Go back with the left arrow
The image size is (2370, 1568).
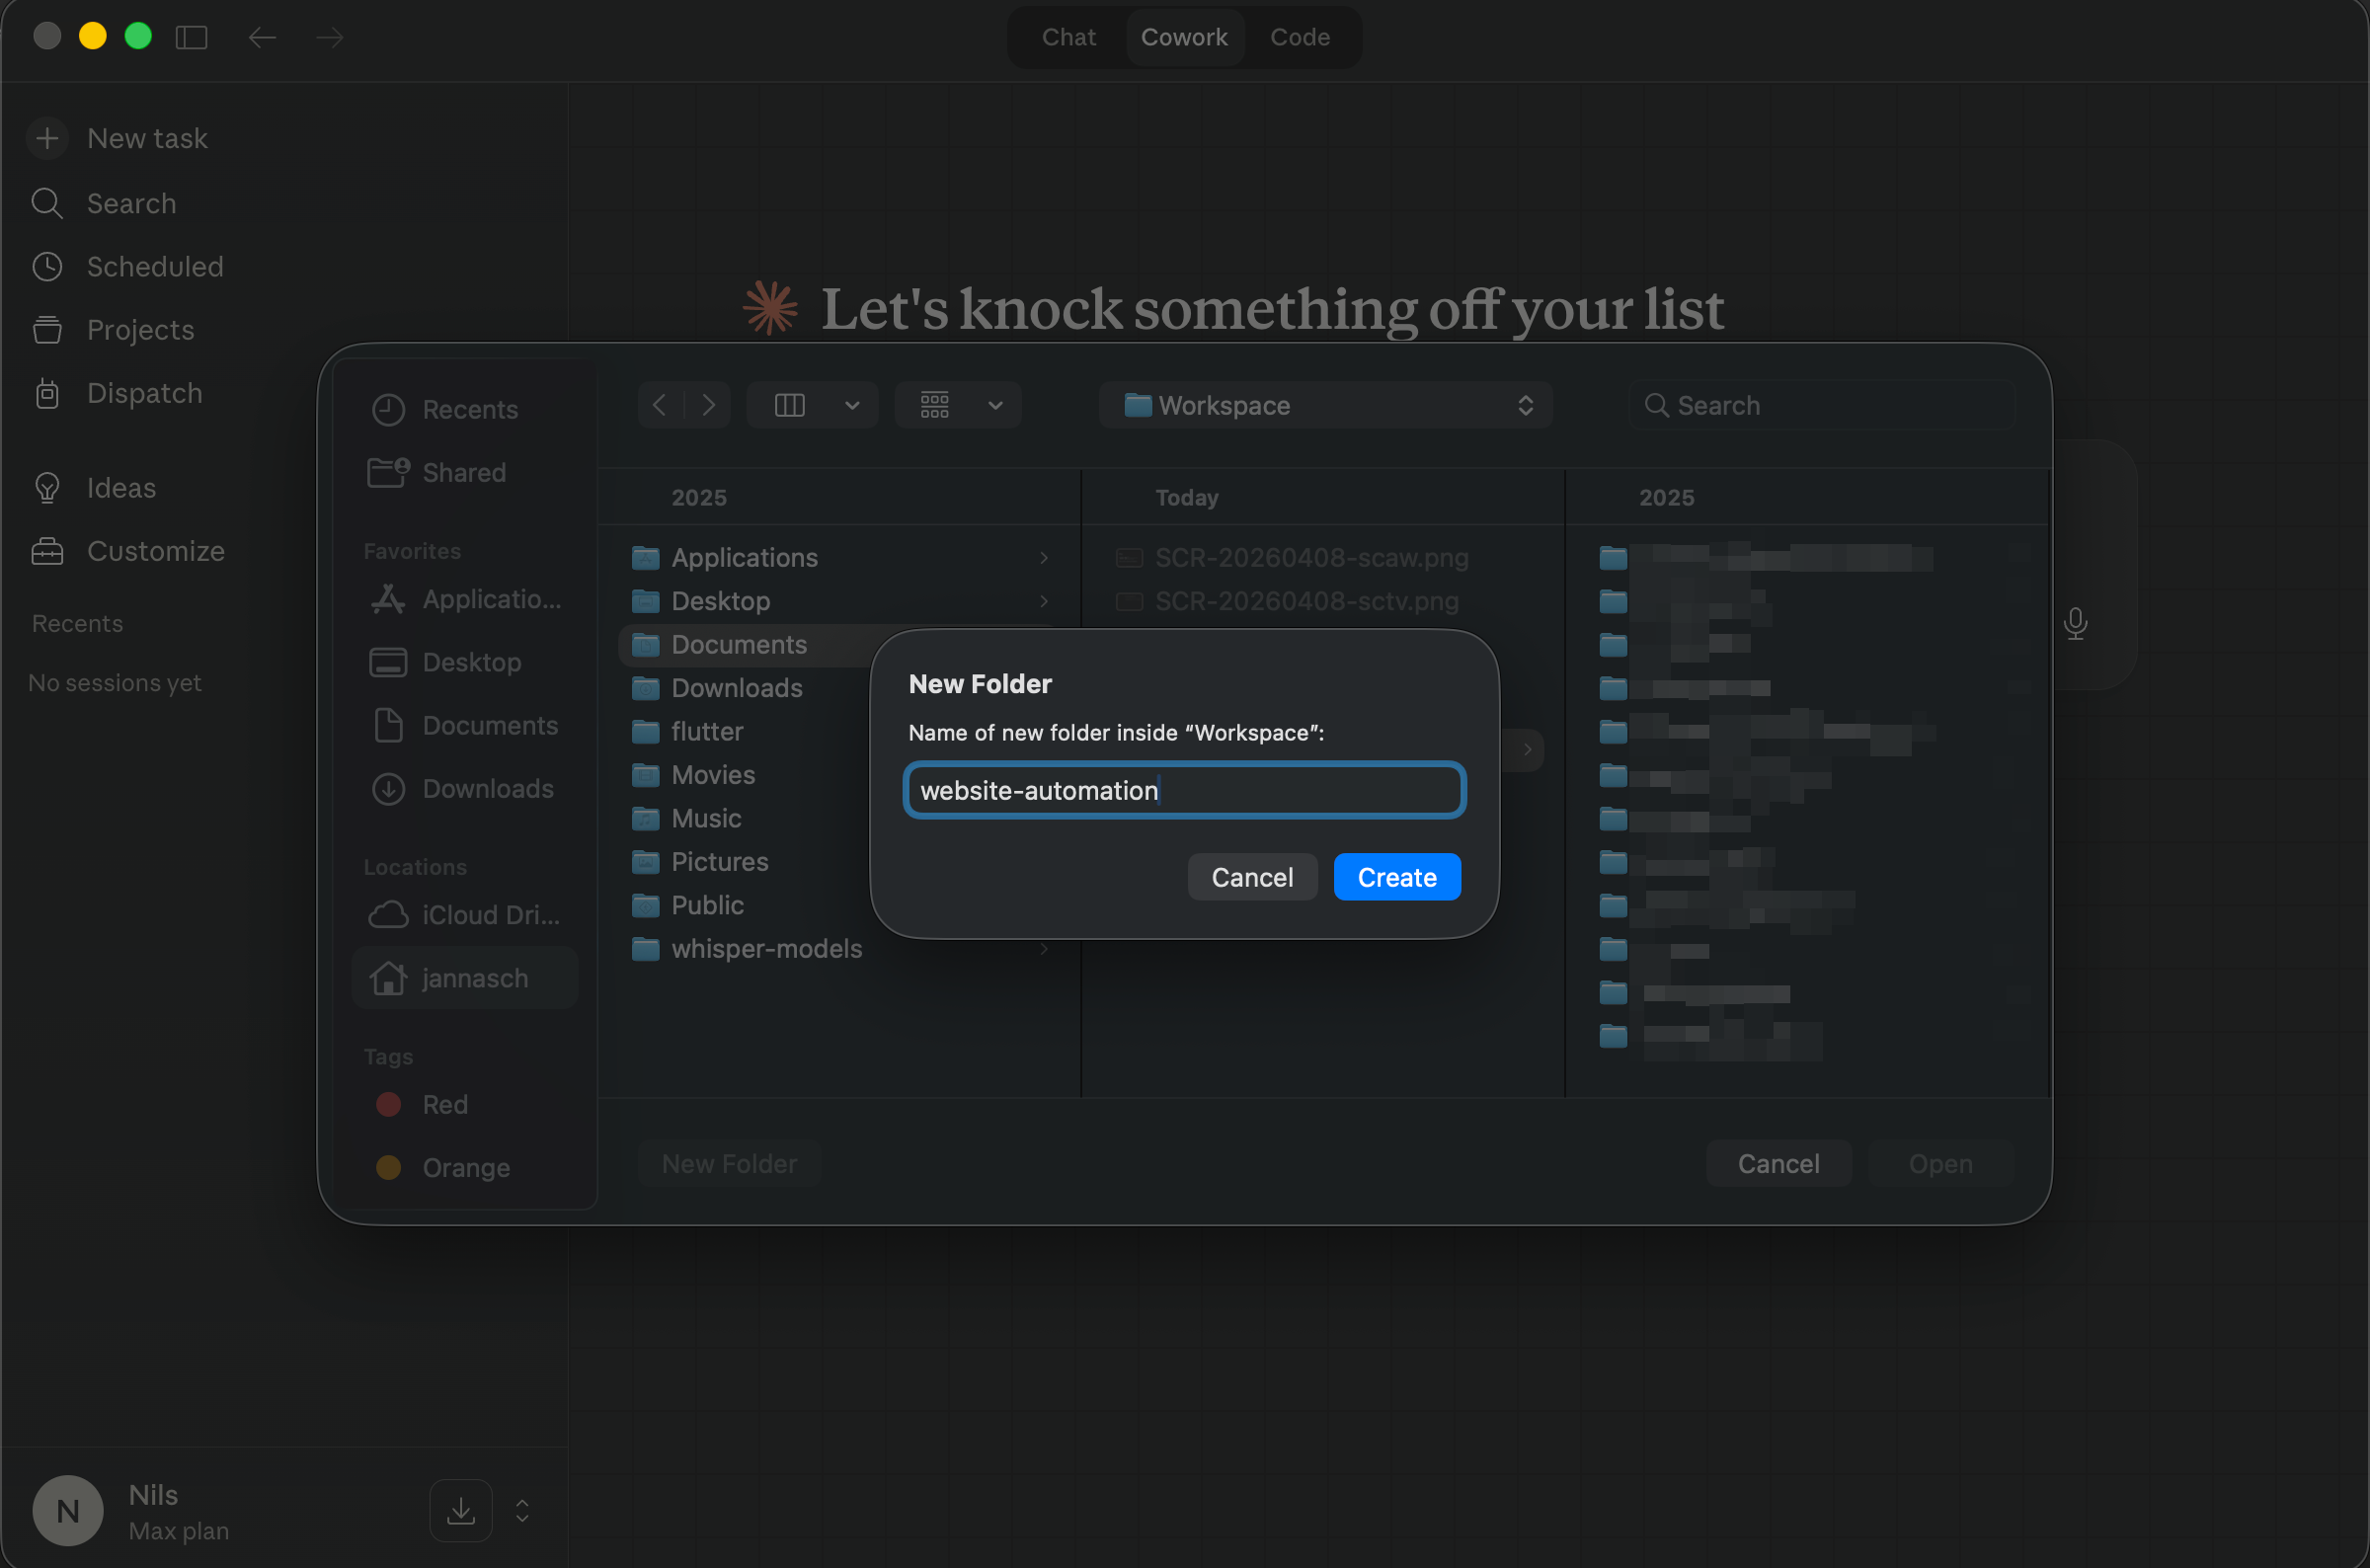click(262, 38)
